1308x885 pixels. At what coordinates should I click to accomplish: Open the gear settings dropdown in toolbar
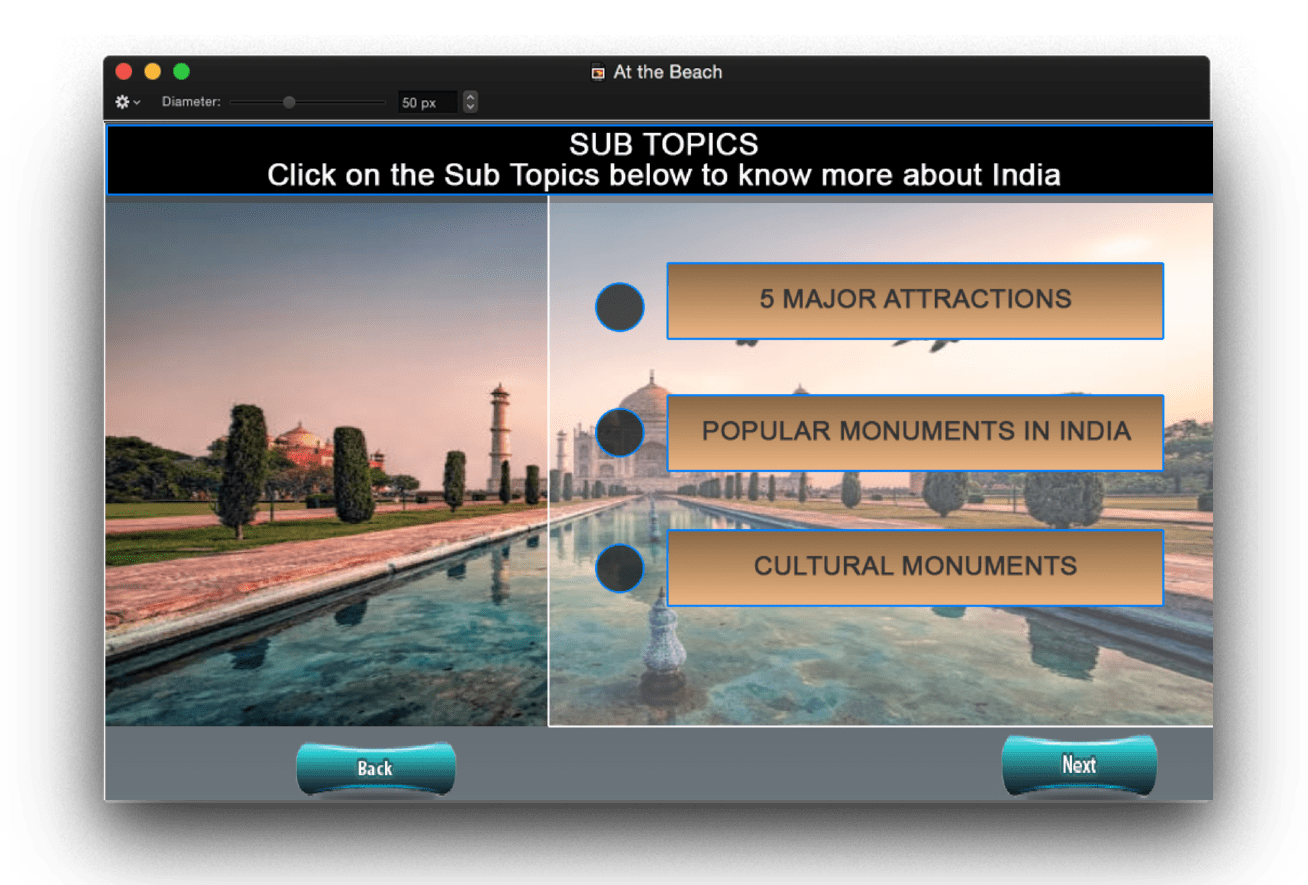[x=127, y=102]
